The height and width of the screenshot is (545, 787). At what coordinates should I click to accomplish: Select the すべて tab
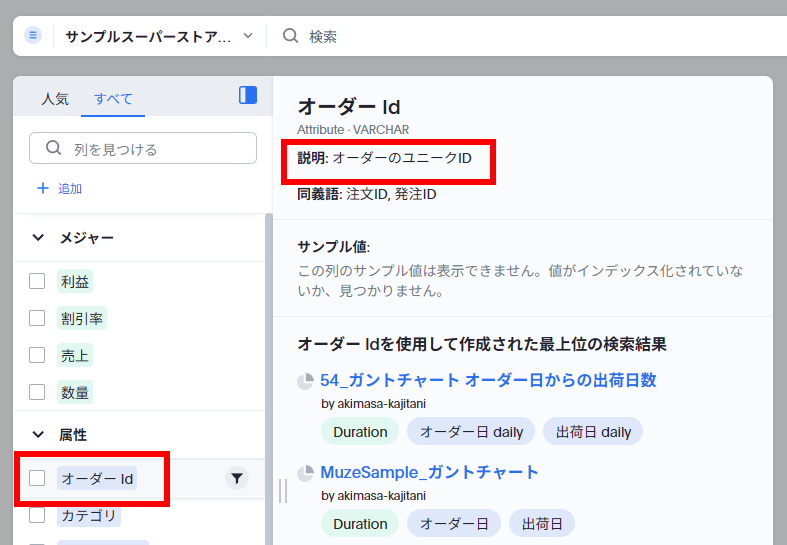coord(113,99)
